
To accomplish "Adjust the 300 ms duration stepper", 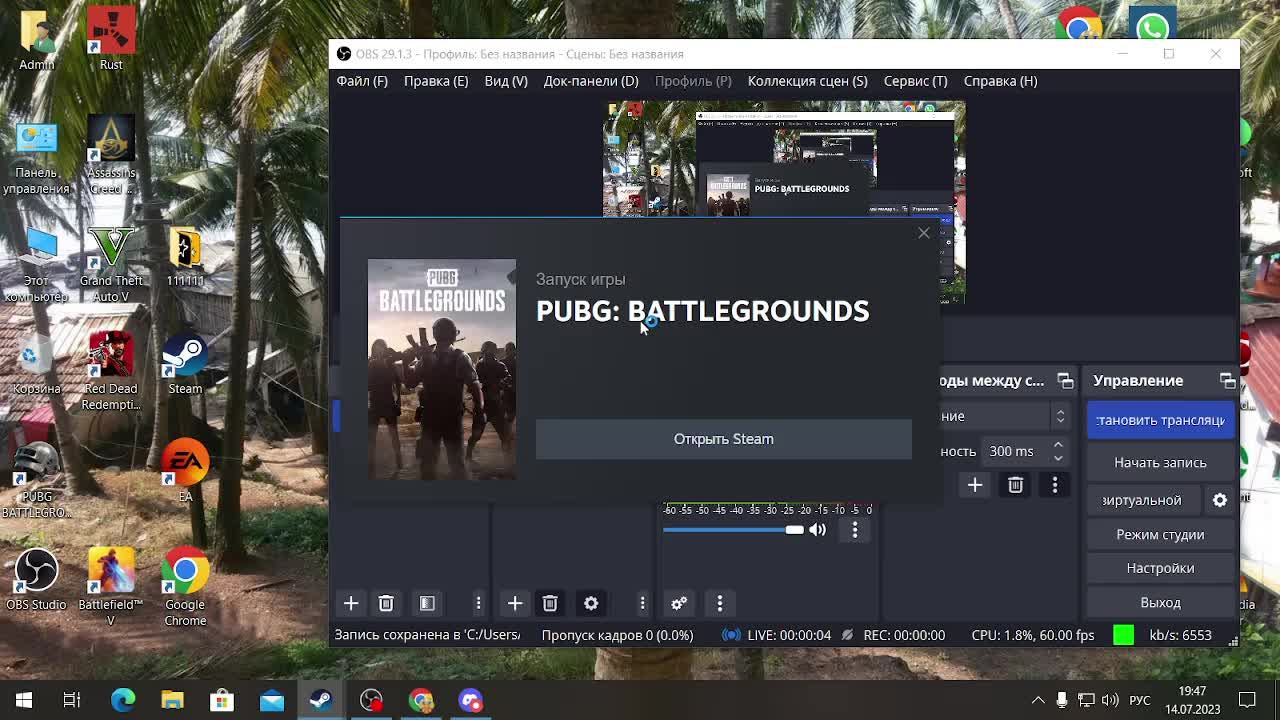I will pos(1058,451).
